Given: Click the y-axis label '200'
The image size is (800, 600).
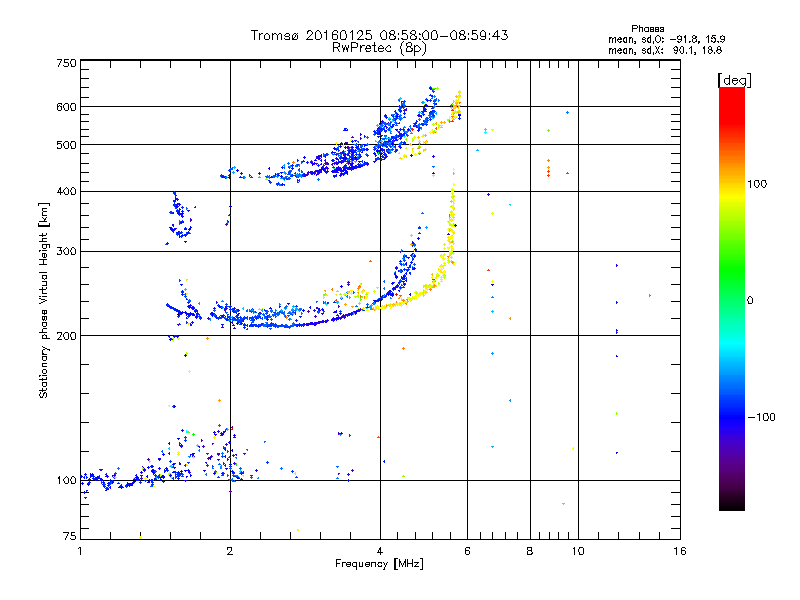Looking at the screenshot, I should tap(66, 336).
